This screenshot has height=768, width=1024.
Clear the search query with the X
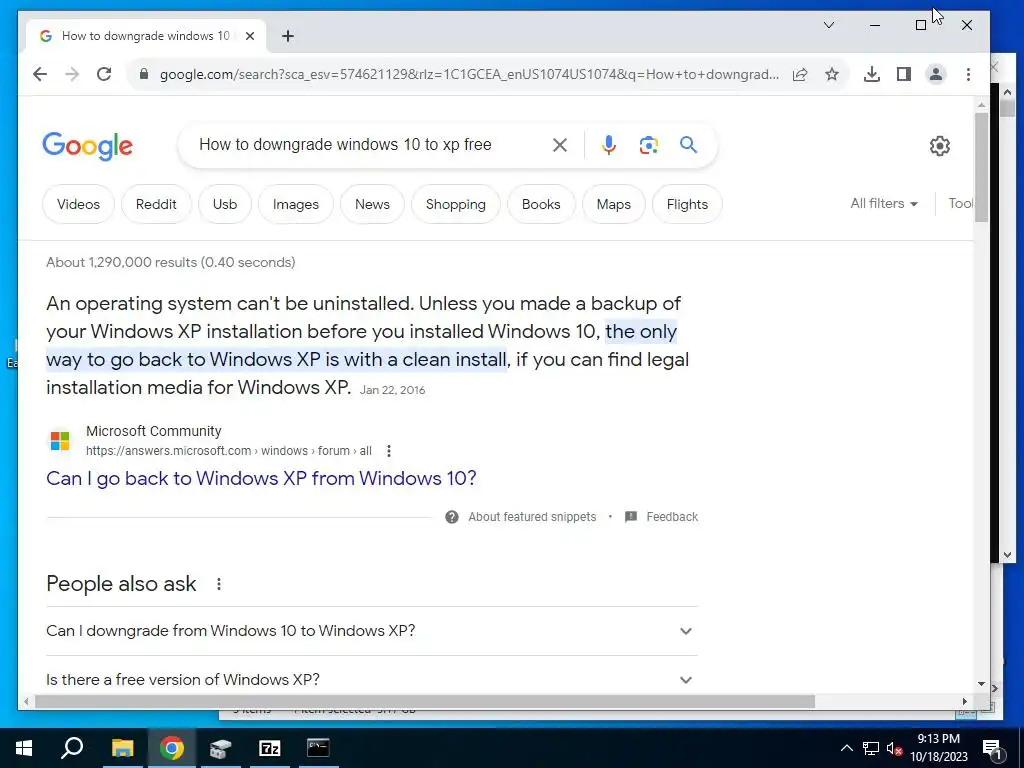[560, 145]
